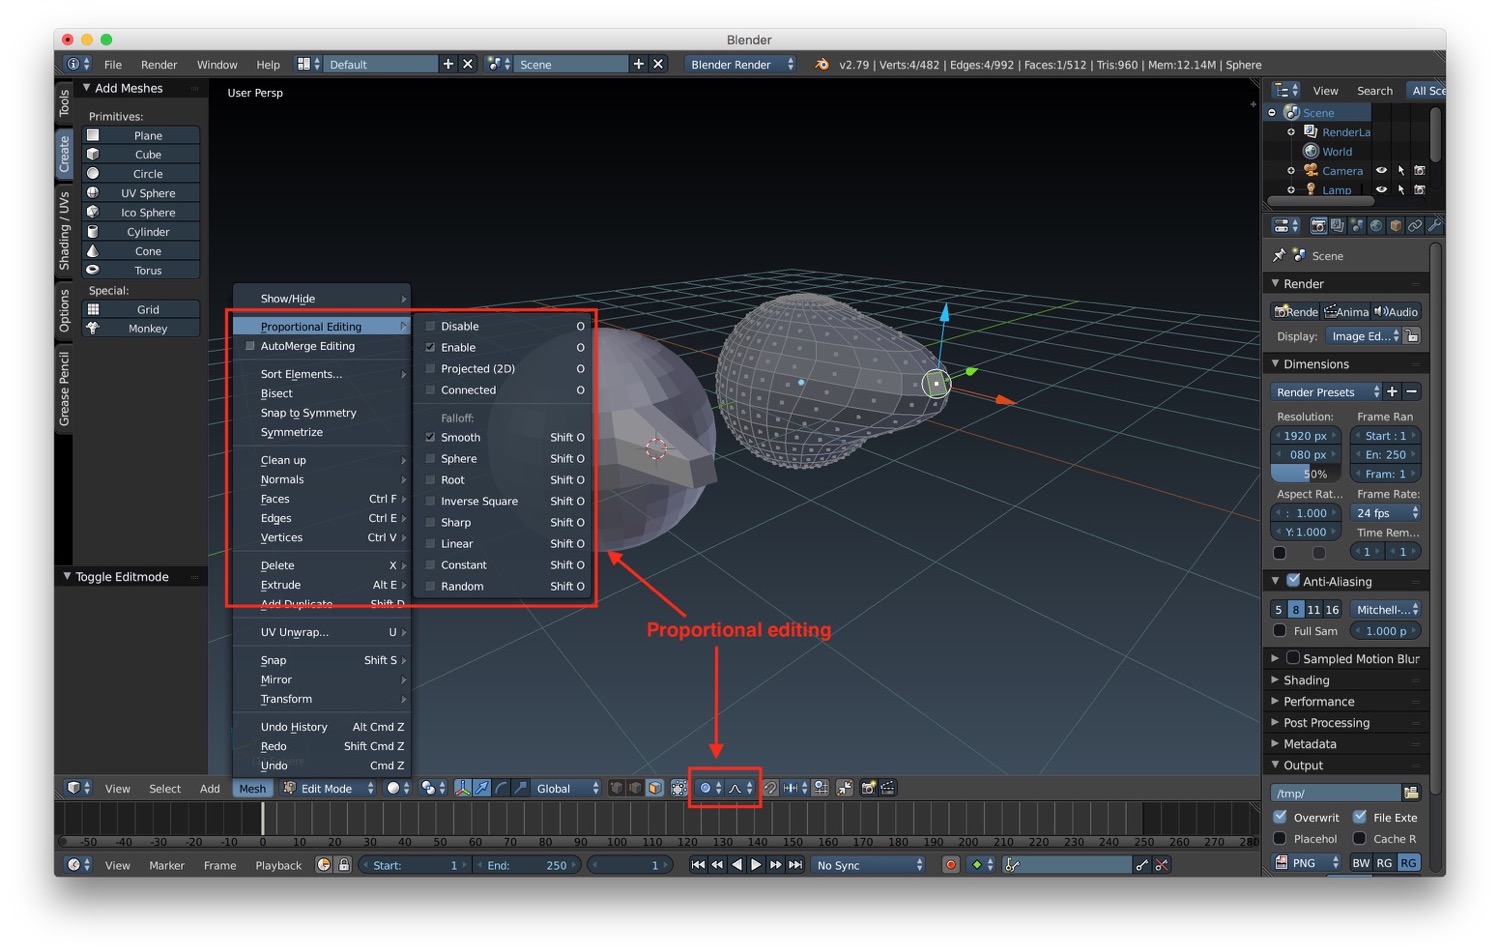
Task: Add a Torus mesh
Action: [141, 270]
